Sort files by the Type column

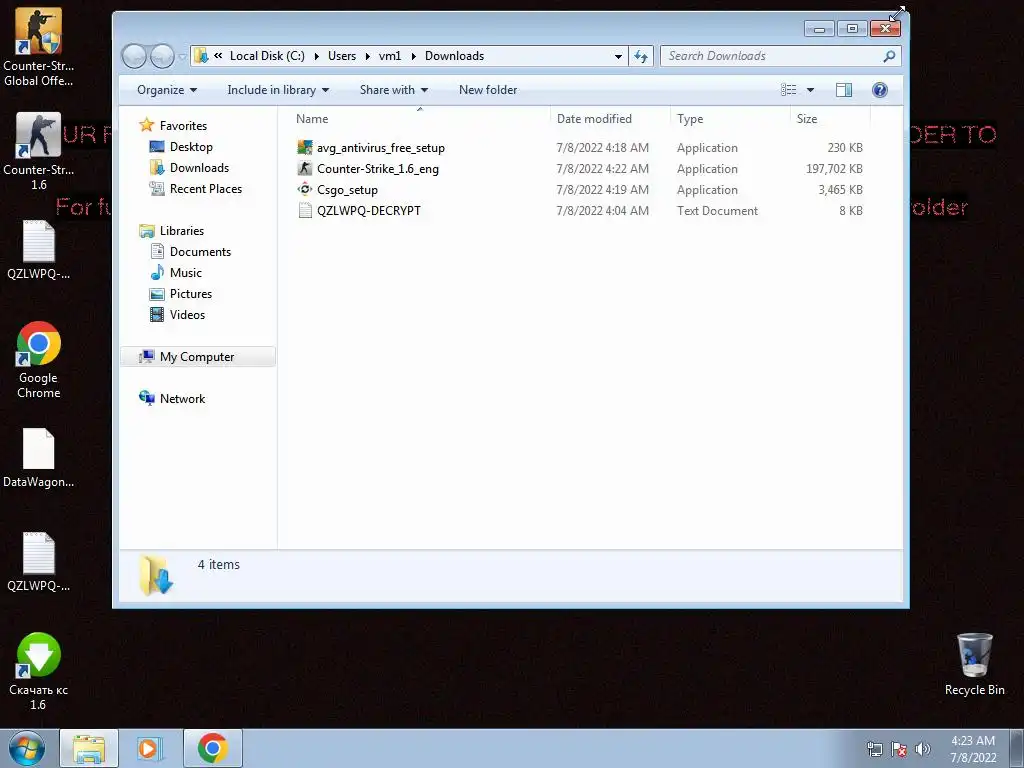730,119
